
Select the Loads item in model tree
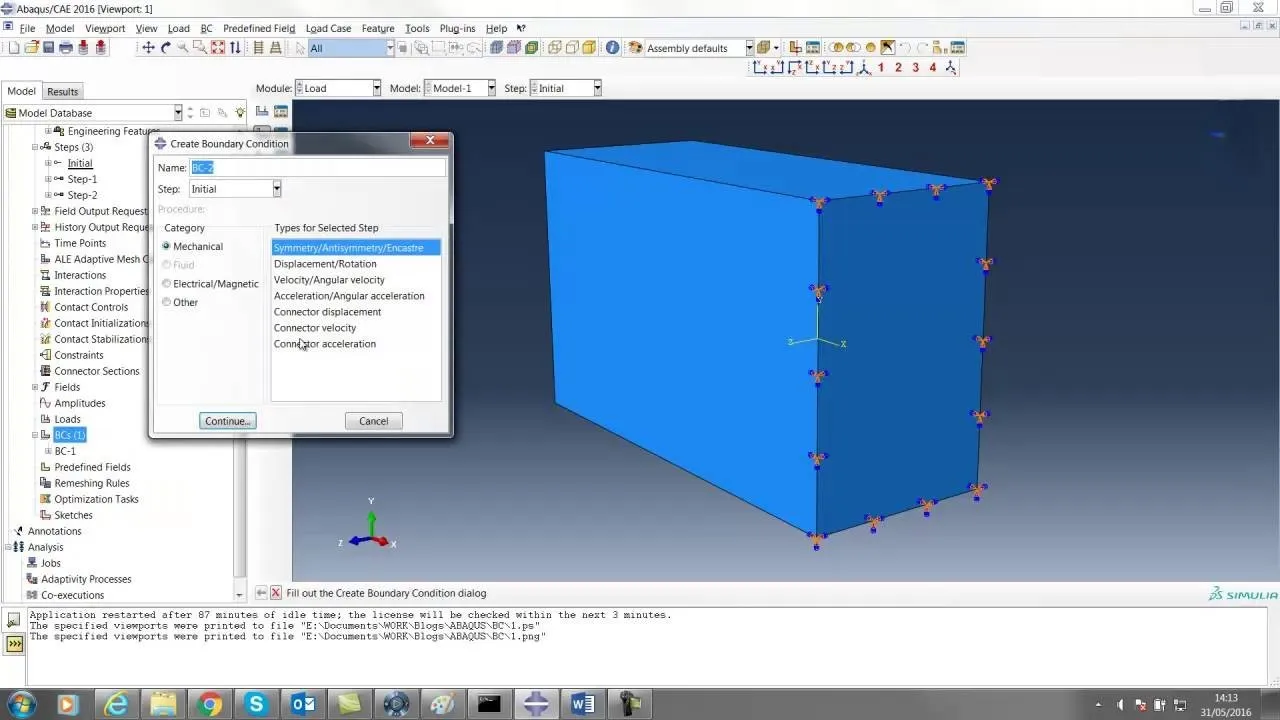click(67, 419)
